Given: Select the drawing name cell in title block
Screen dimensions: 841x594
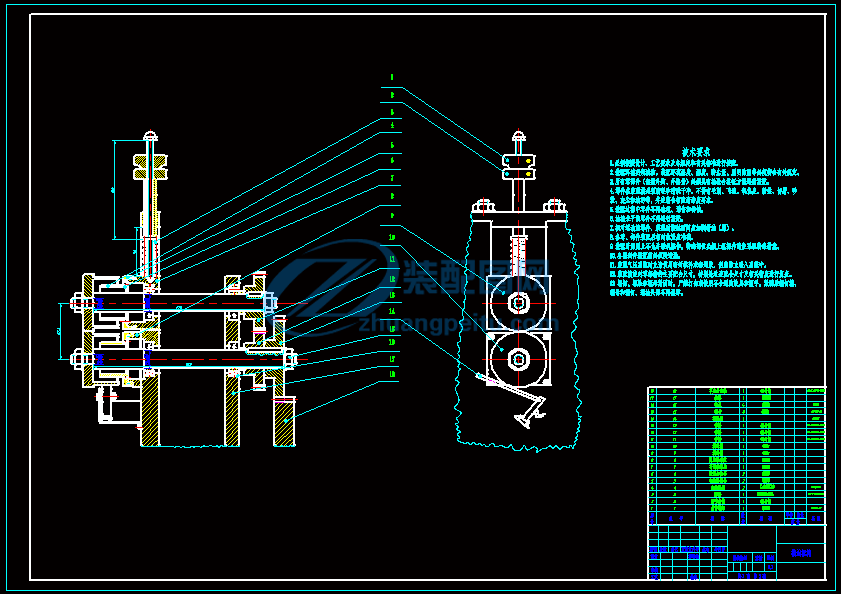Looking at the screenshot, I should (801, 553).
